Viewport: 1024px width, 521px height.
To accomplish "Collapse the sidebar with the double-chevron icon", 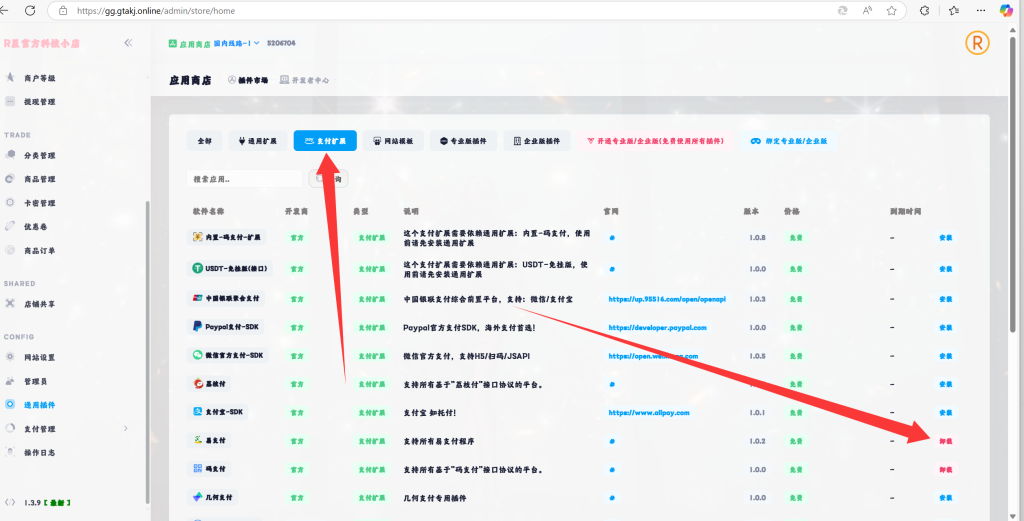I will (x=128, y=43).
